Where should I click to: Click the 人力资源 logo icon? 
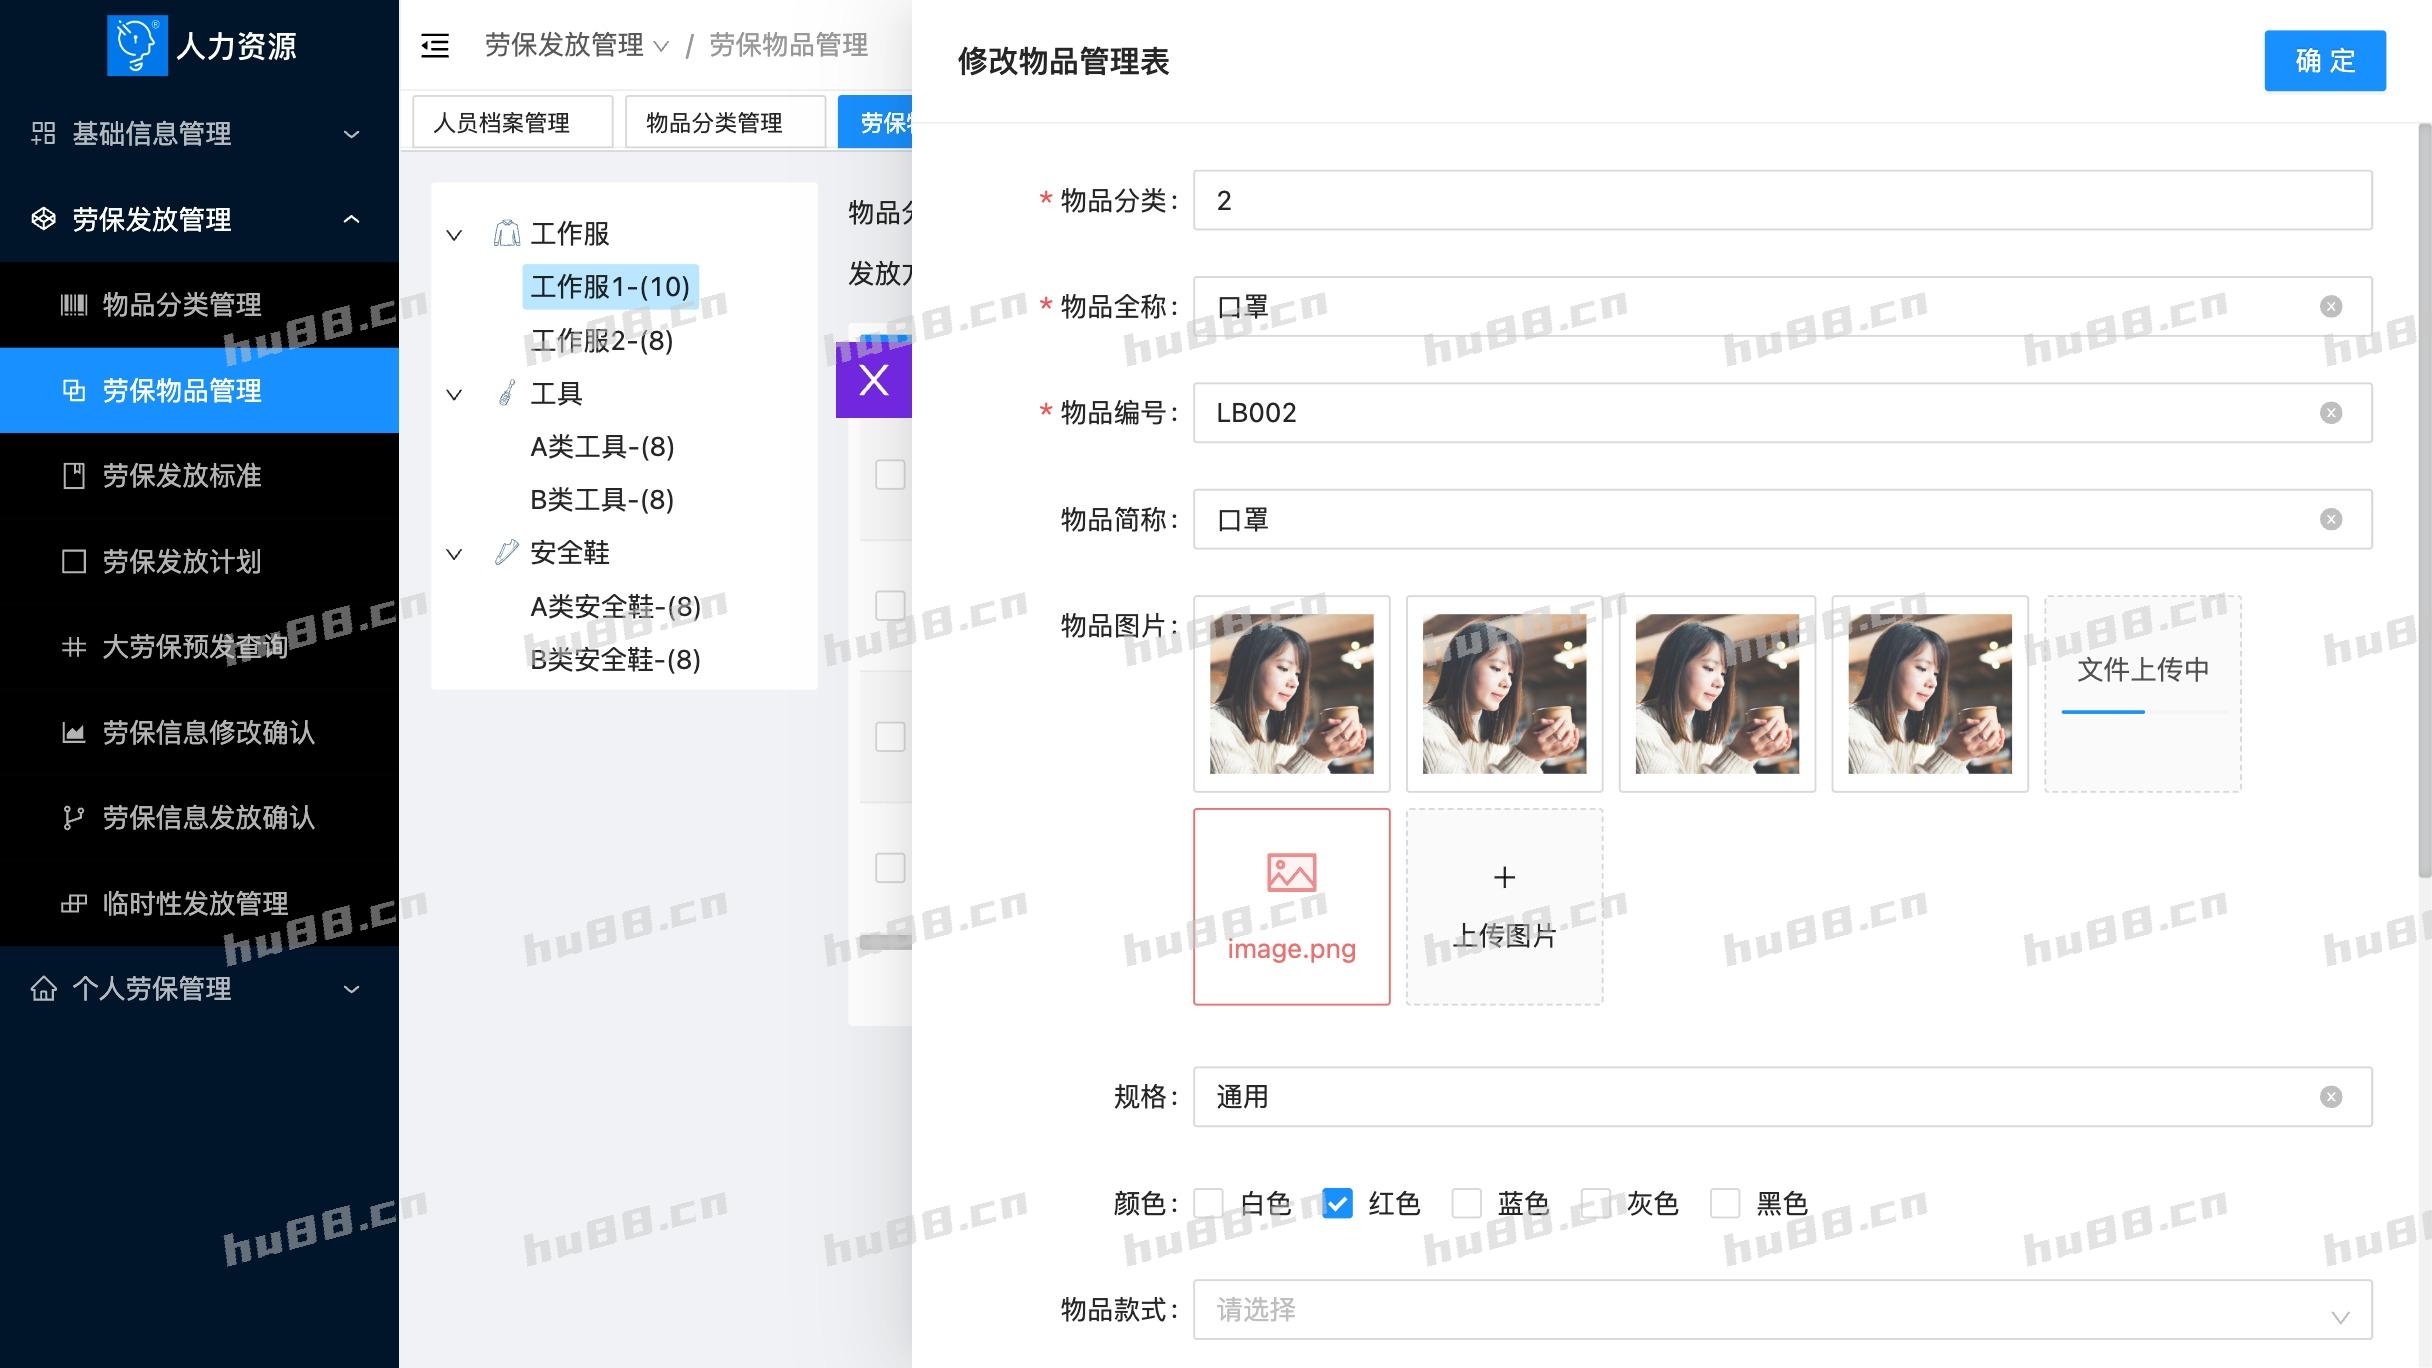(137, 45)
